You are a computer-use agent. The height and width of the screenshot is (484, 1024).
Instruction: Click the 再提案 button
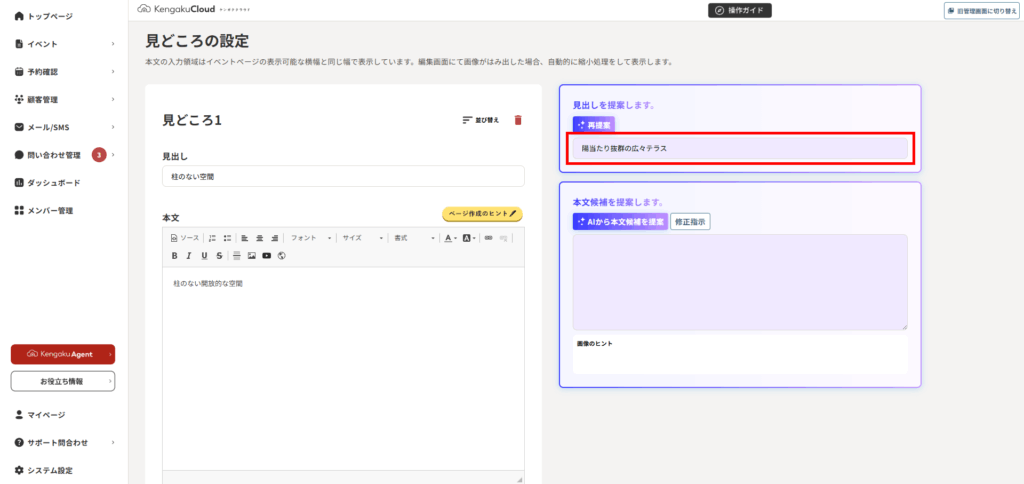pyautogui.click(x=594, y=124)
